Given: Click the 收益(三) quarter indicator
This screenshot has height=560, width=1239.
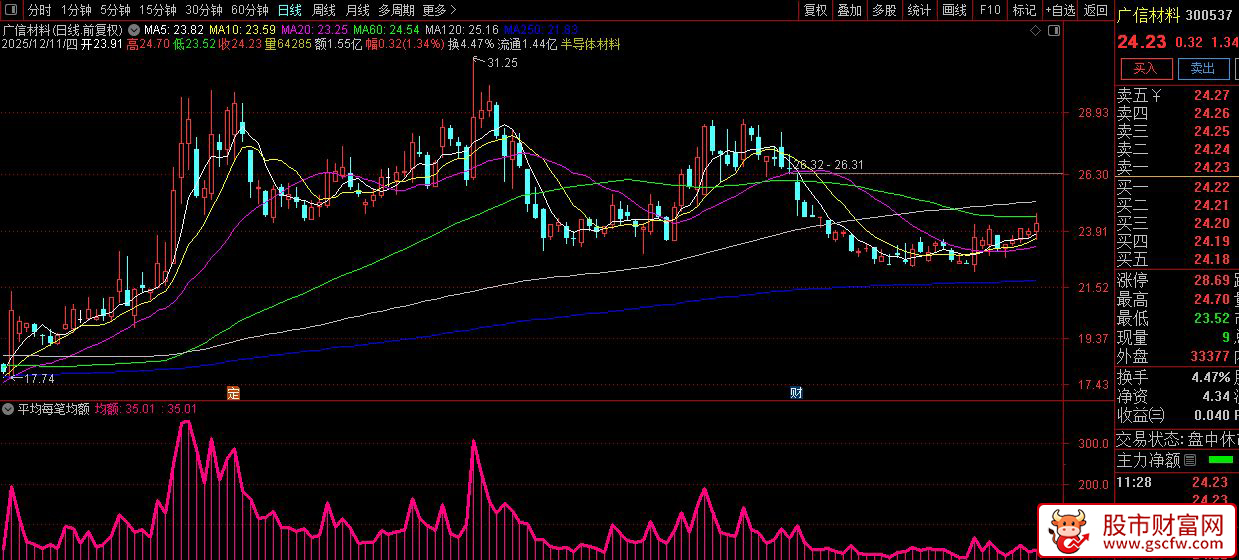Looking at the screenshot, I should pos(1141,415).
